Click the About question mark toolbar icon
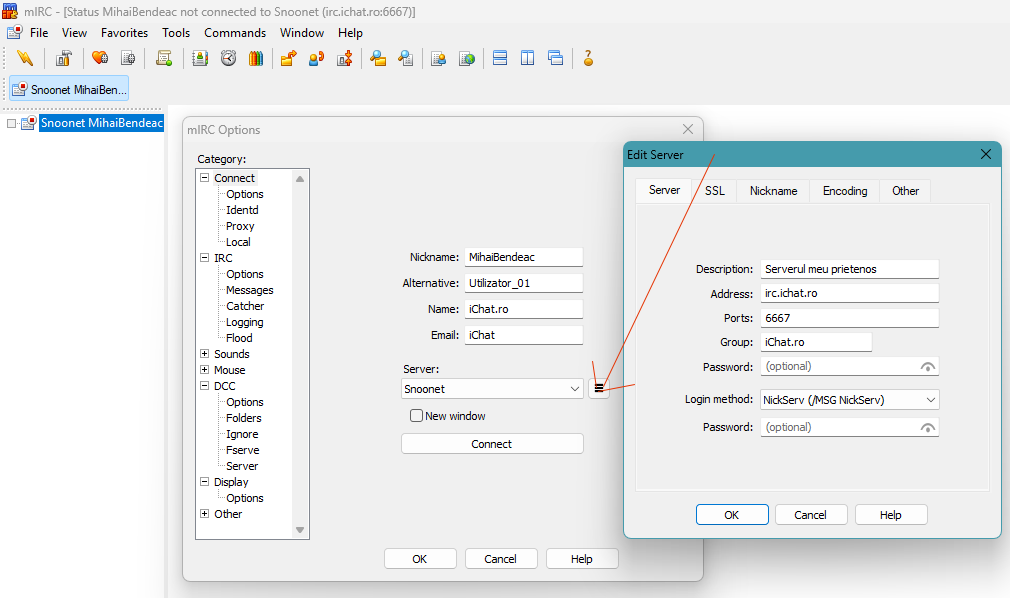This screenshot has width=1010, height=598. (x=588, y=58)
